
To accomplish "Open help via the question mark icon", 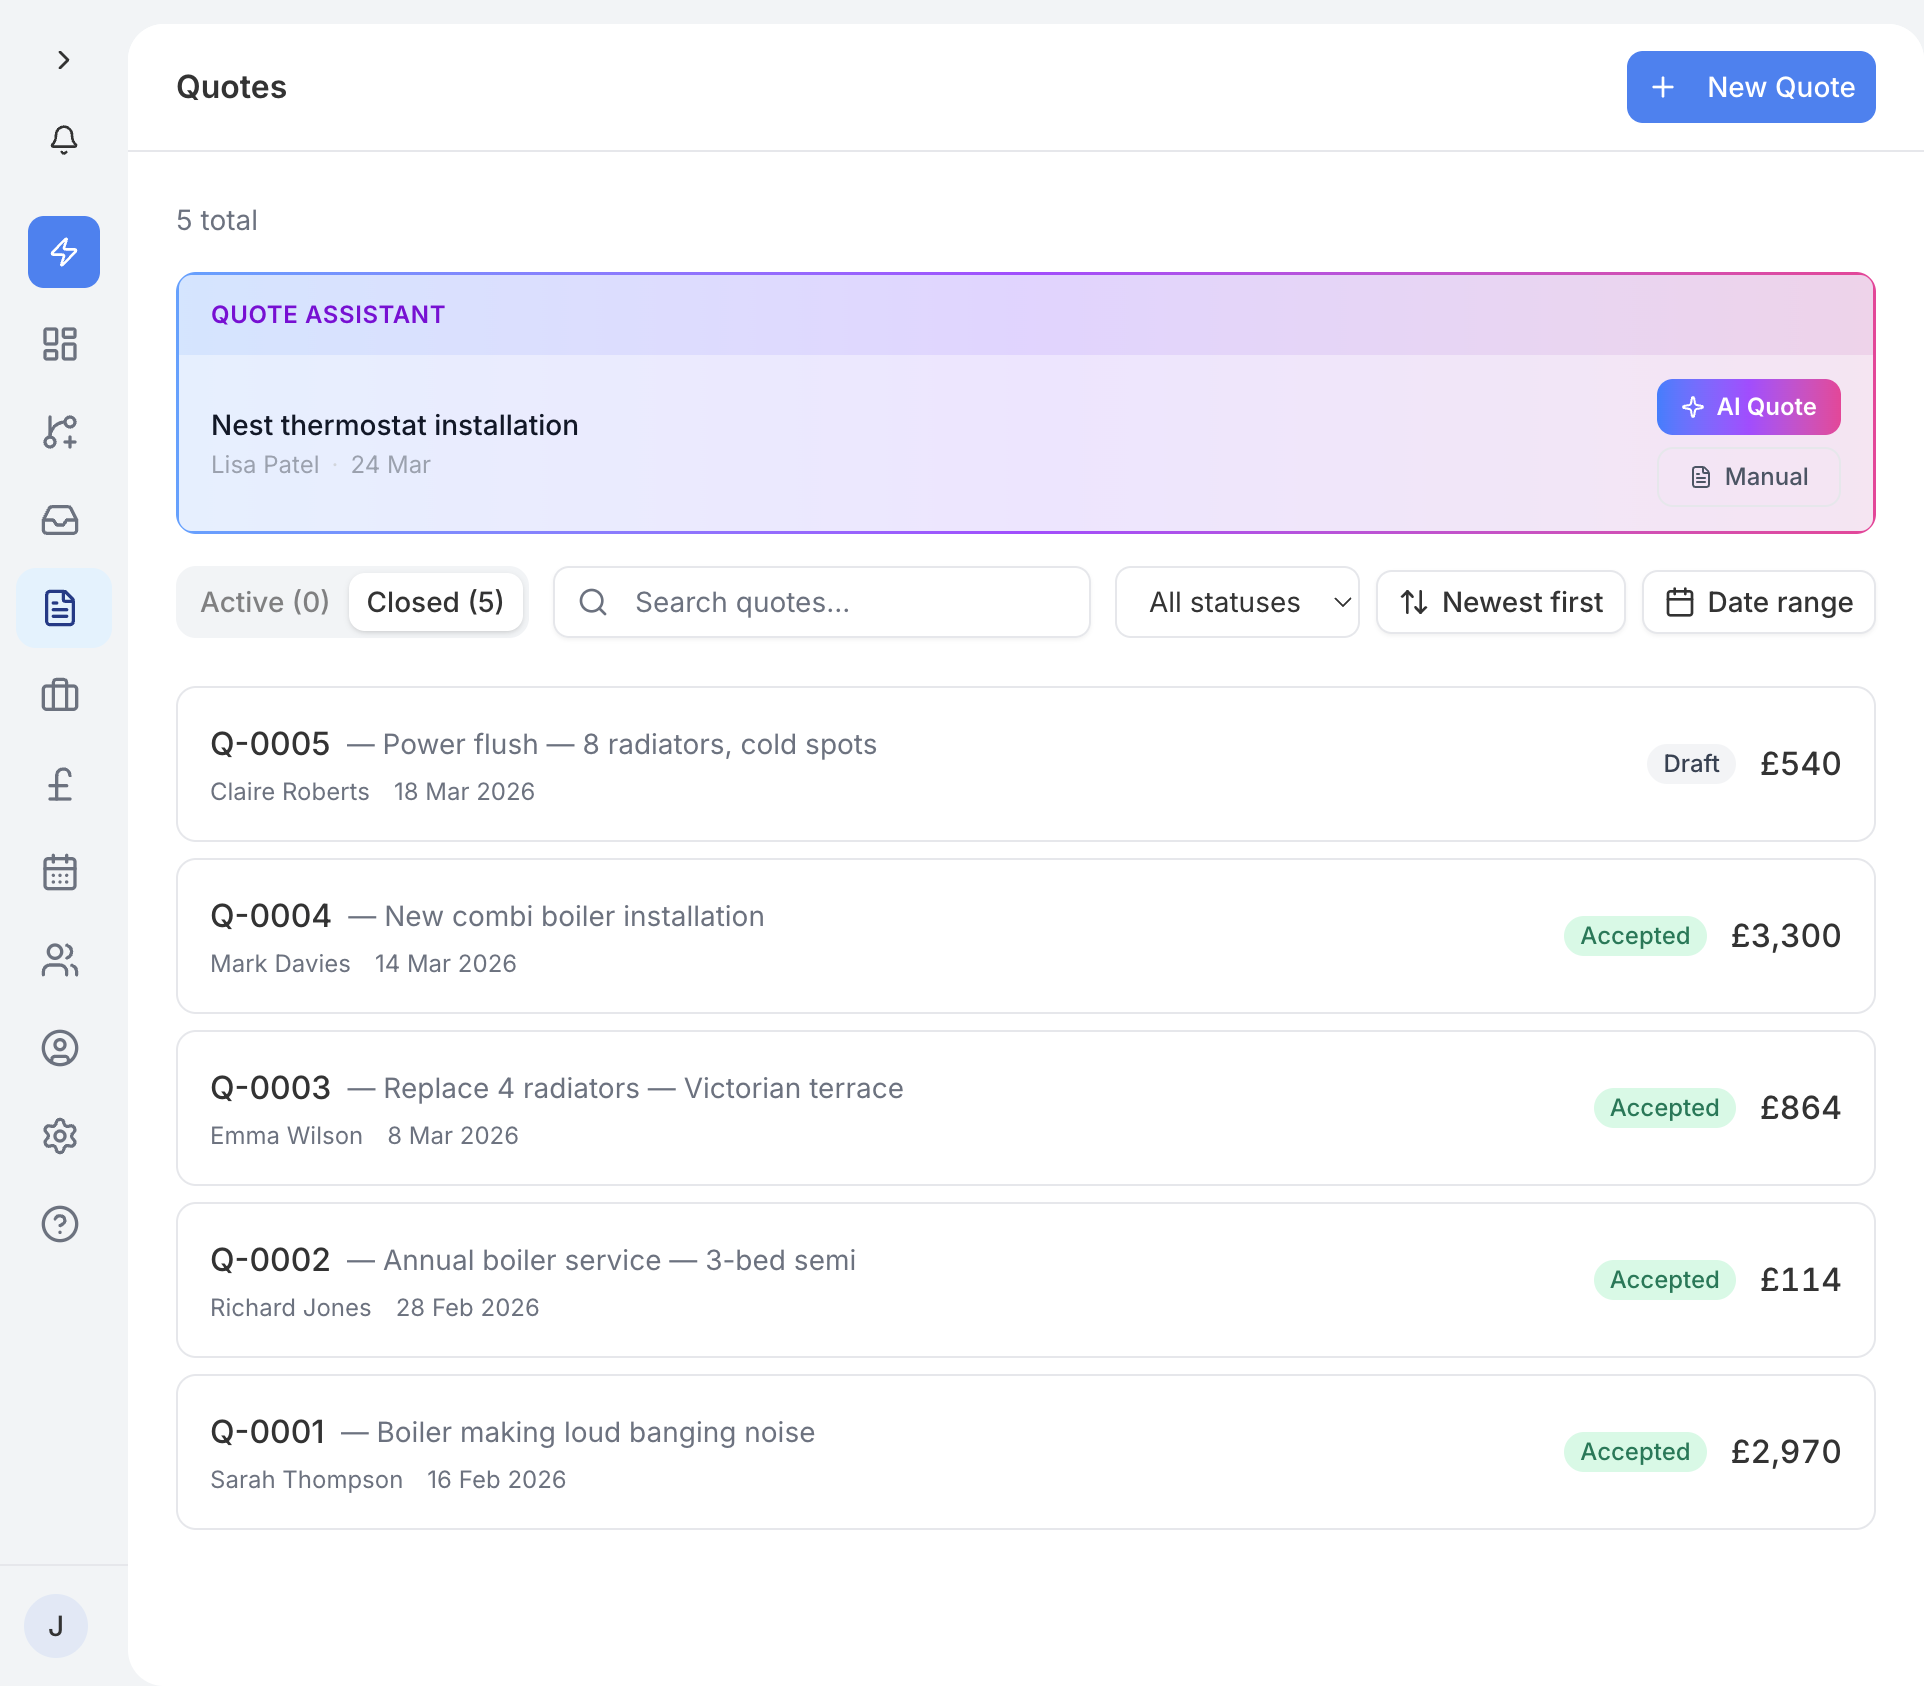I will [x=60, y=1223].
